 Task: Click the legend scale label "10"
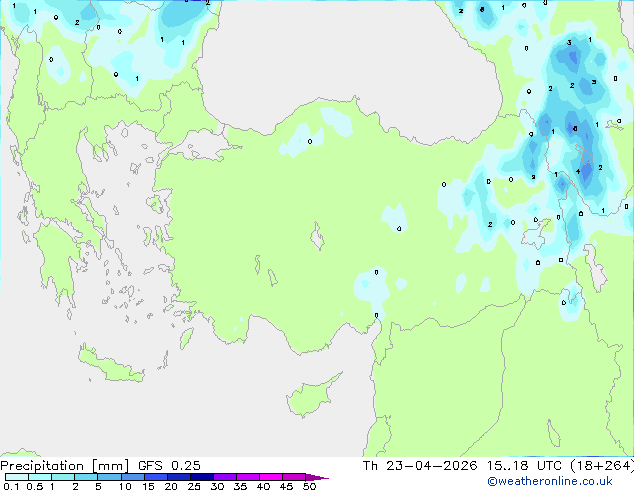tap(125, 486)
